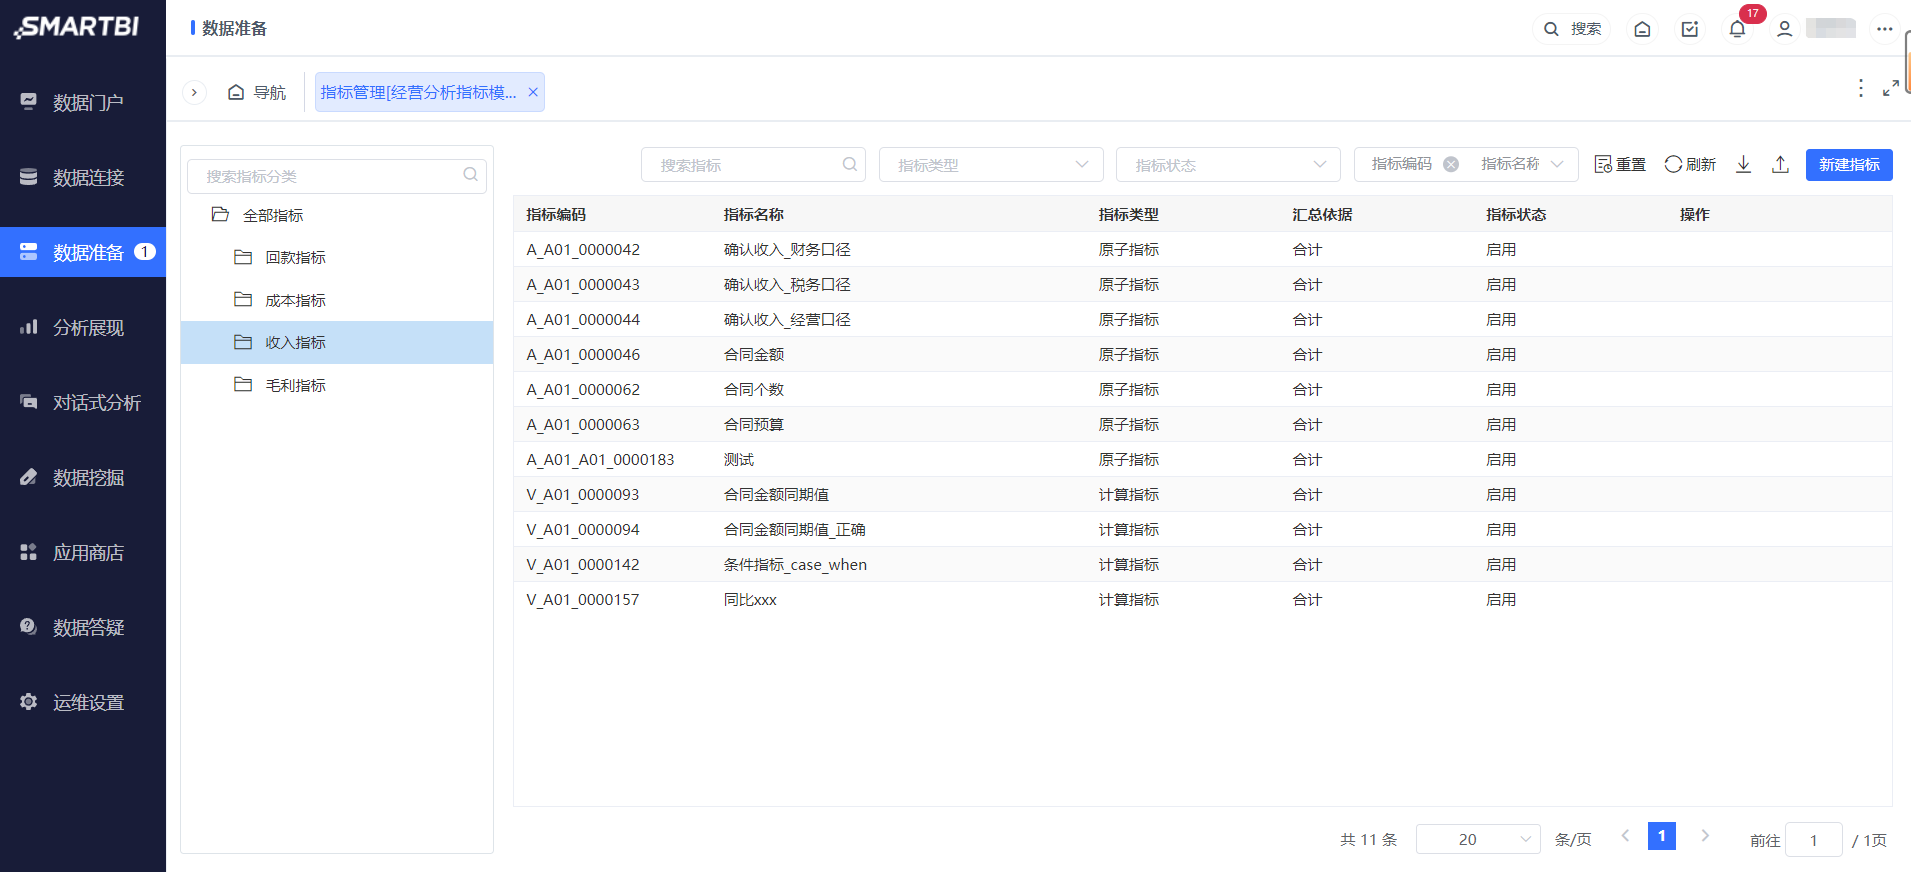Click 确认收入_税务口径 indicator name

click(787, 285)
